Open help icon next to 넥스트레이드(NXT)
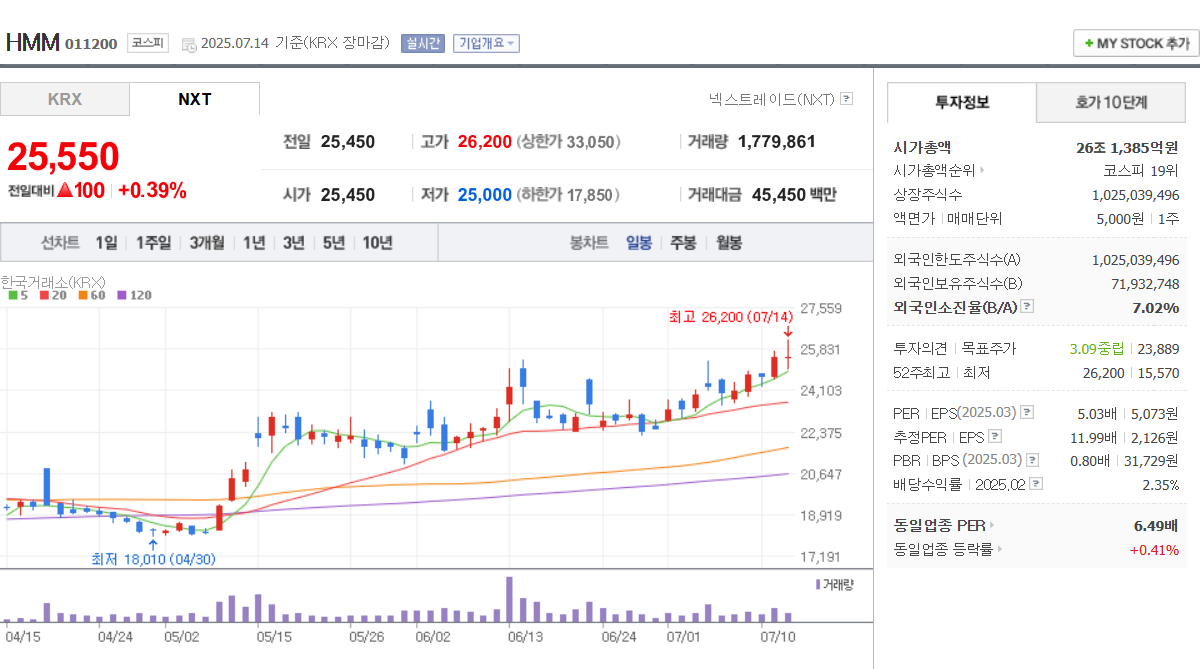The width and height of the screenshot is (1200, 669). pyautogui.click(x=847, y=99)
